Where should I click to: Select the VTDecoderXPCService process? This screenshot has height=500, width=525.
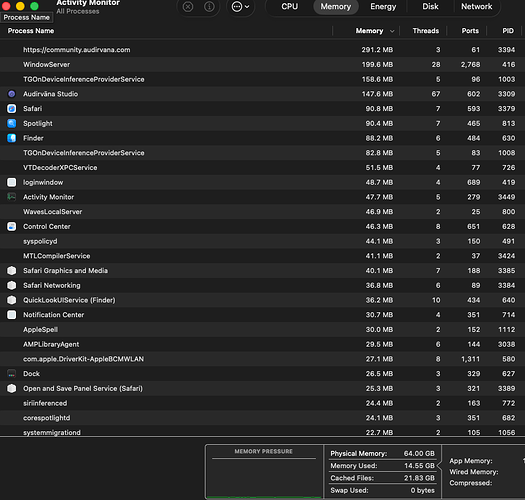point(262,167)
